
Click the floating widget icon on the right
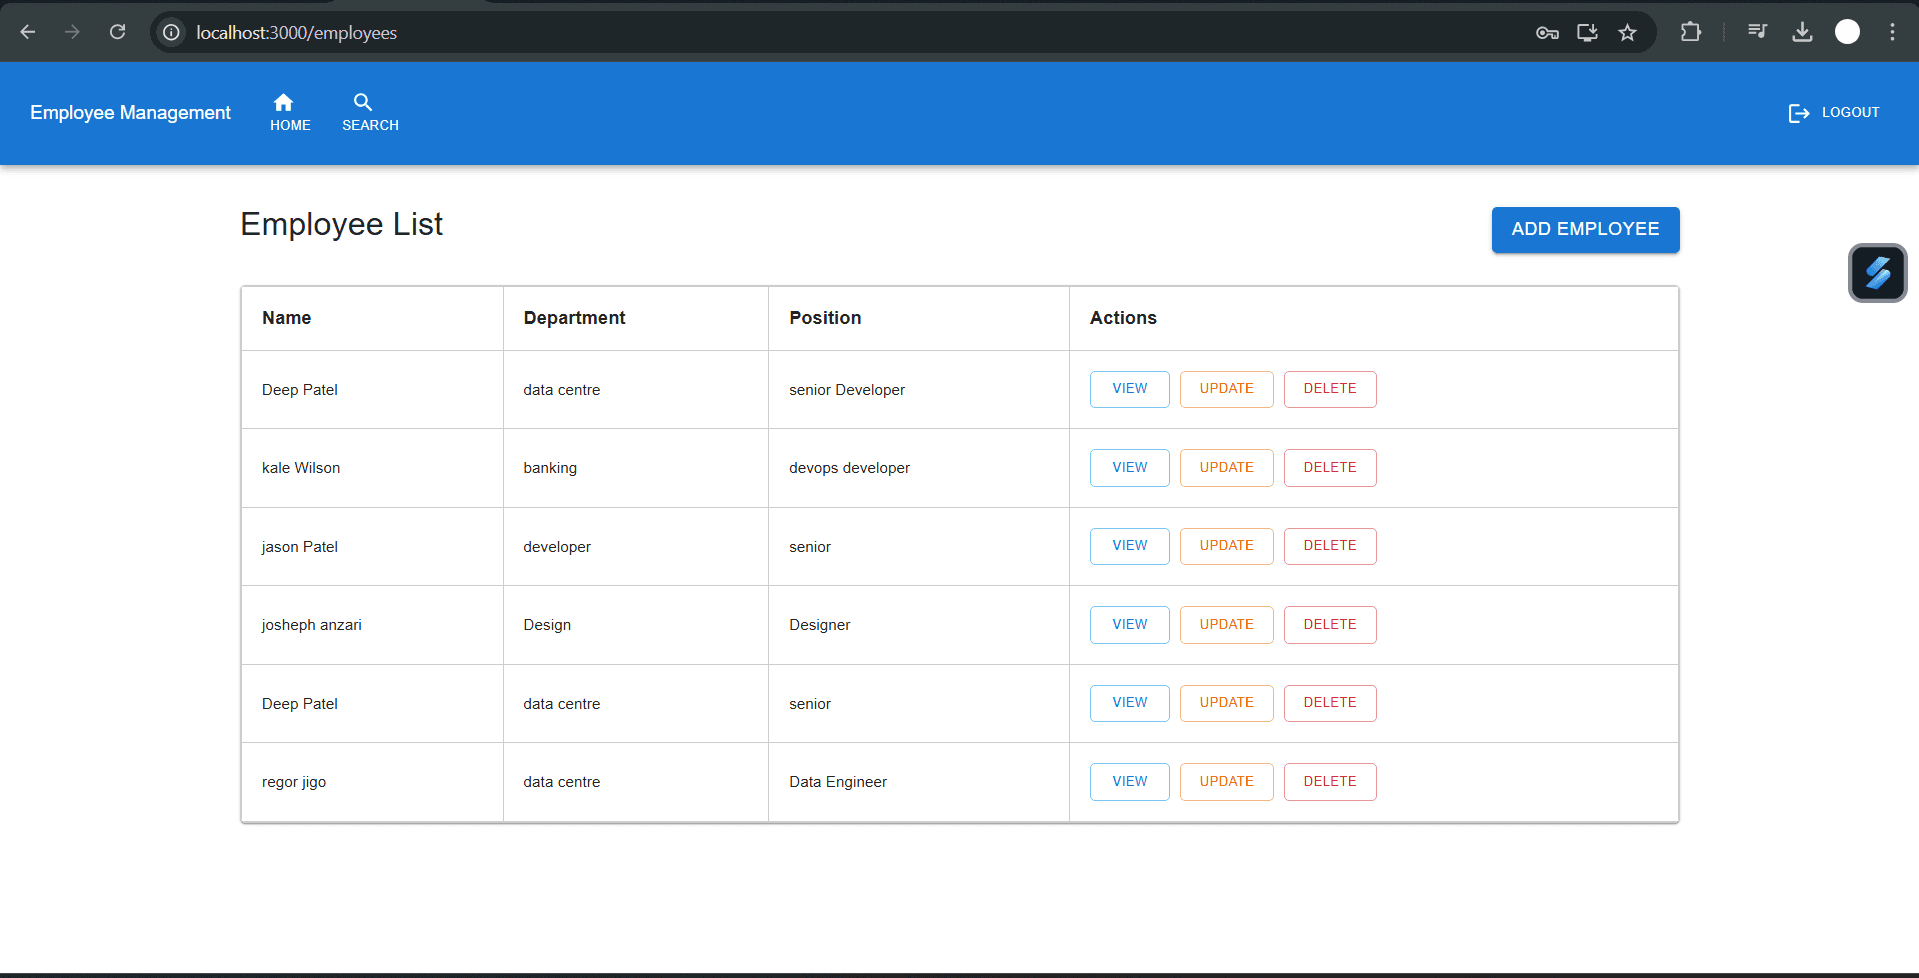(1877, 272)
